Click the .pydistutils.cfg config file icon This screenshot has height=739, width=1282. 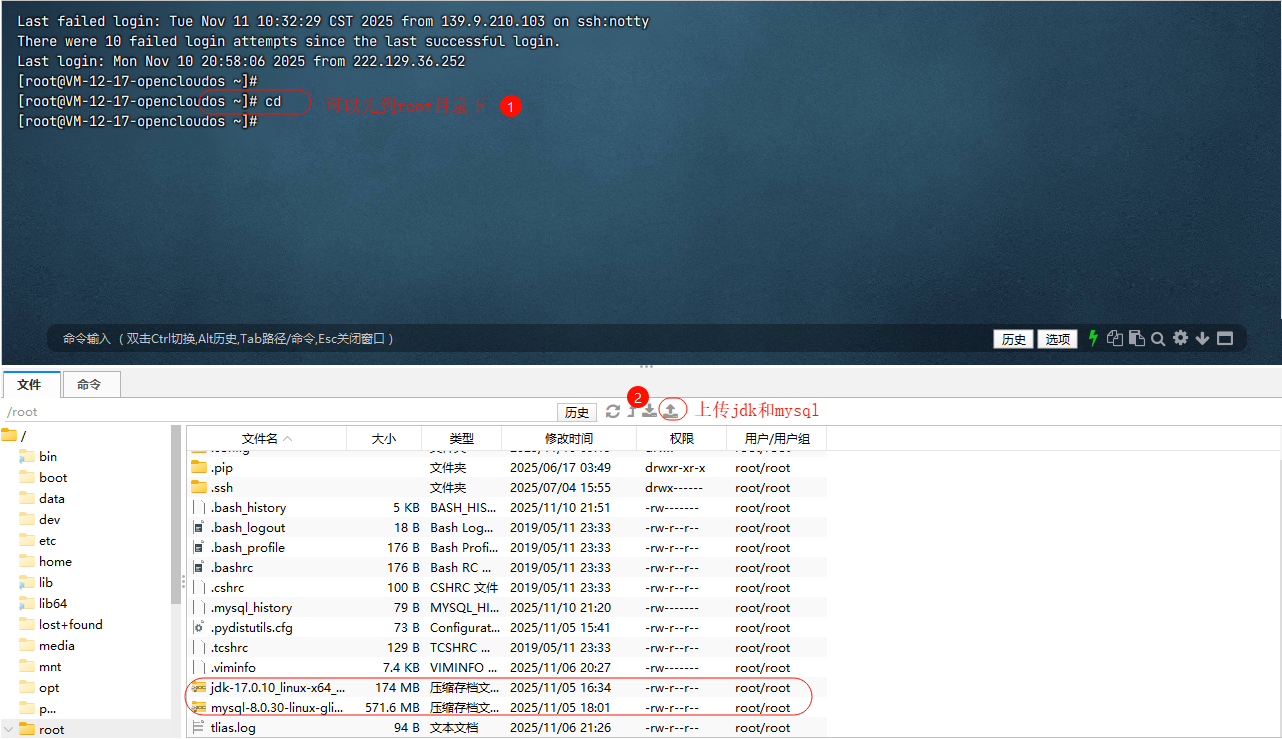(x=199, y=627)
